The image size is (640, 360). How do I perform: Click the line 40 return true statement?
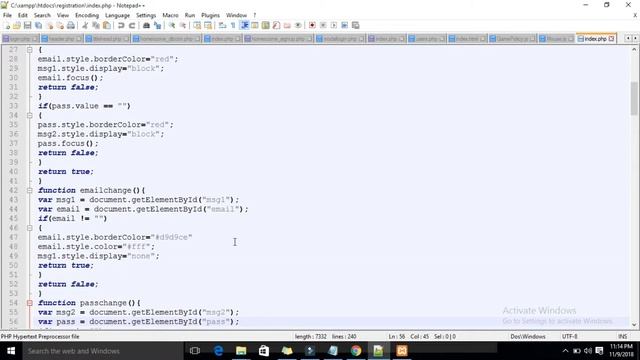pos(66,171)
